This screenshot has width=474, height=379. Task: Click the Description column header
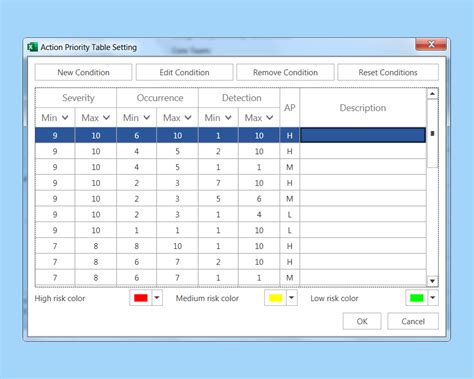coord(363,108)
